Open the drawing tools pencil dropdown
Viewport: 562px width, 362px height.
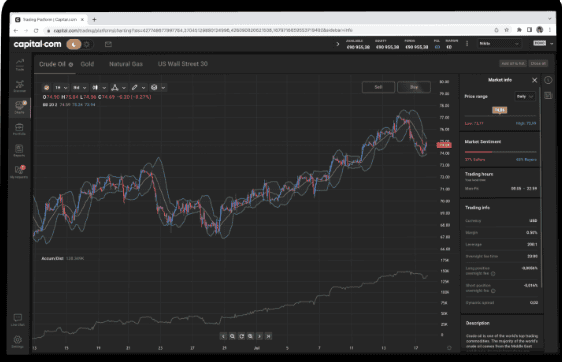(138, 87)
